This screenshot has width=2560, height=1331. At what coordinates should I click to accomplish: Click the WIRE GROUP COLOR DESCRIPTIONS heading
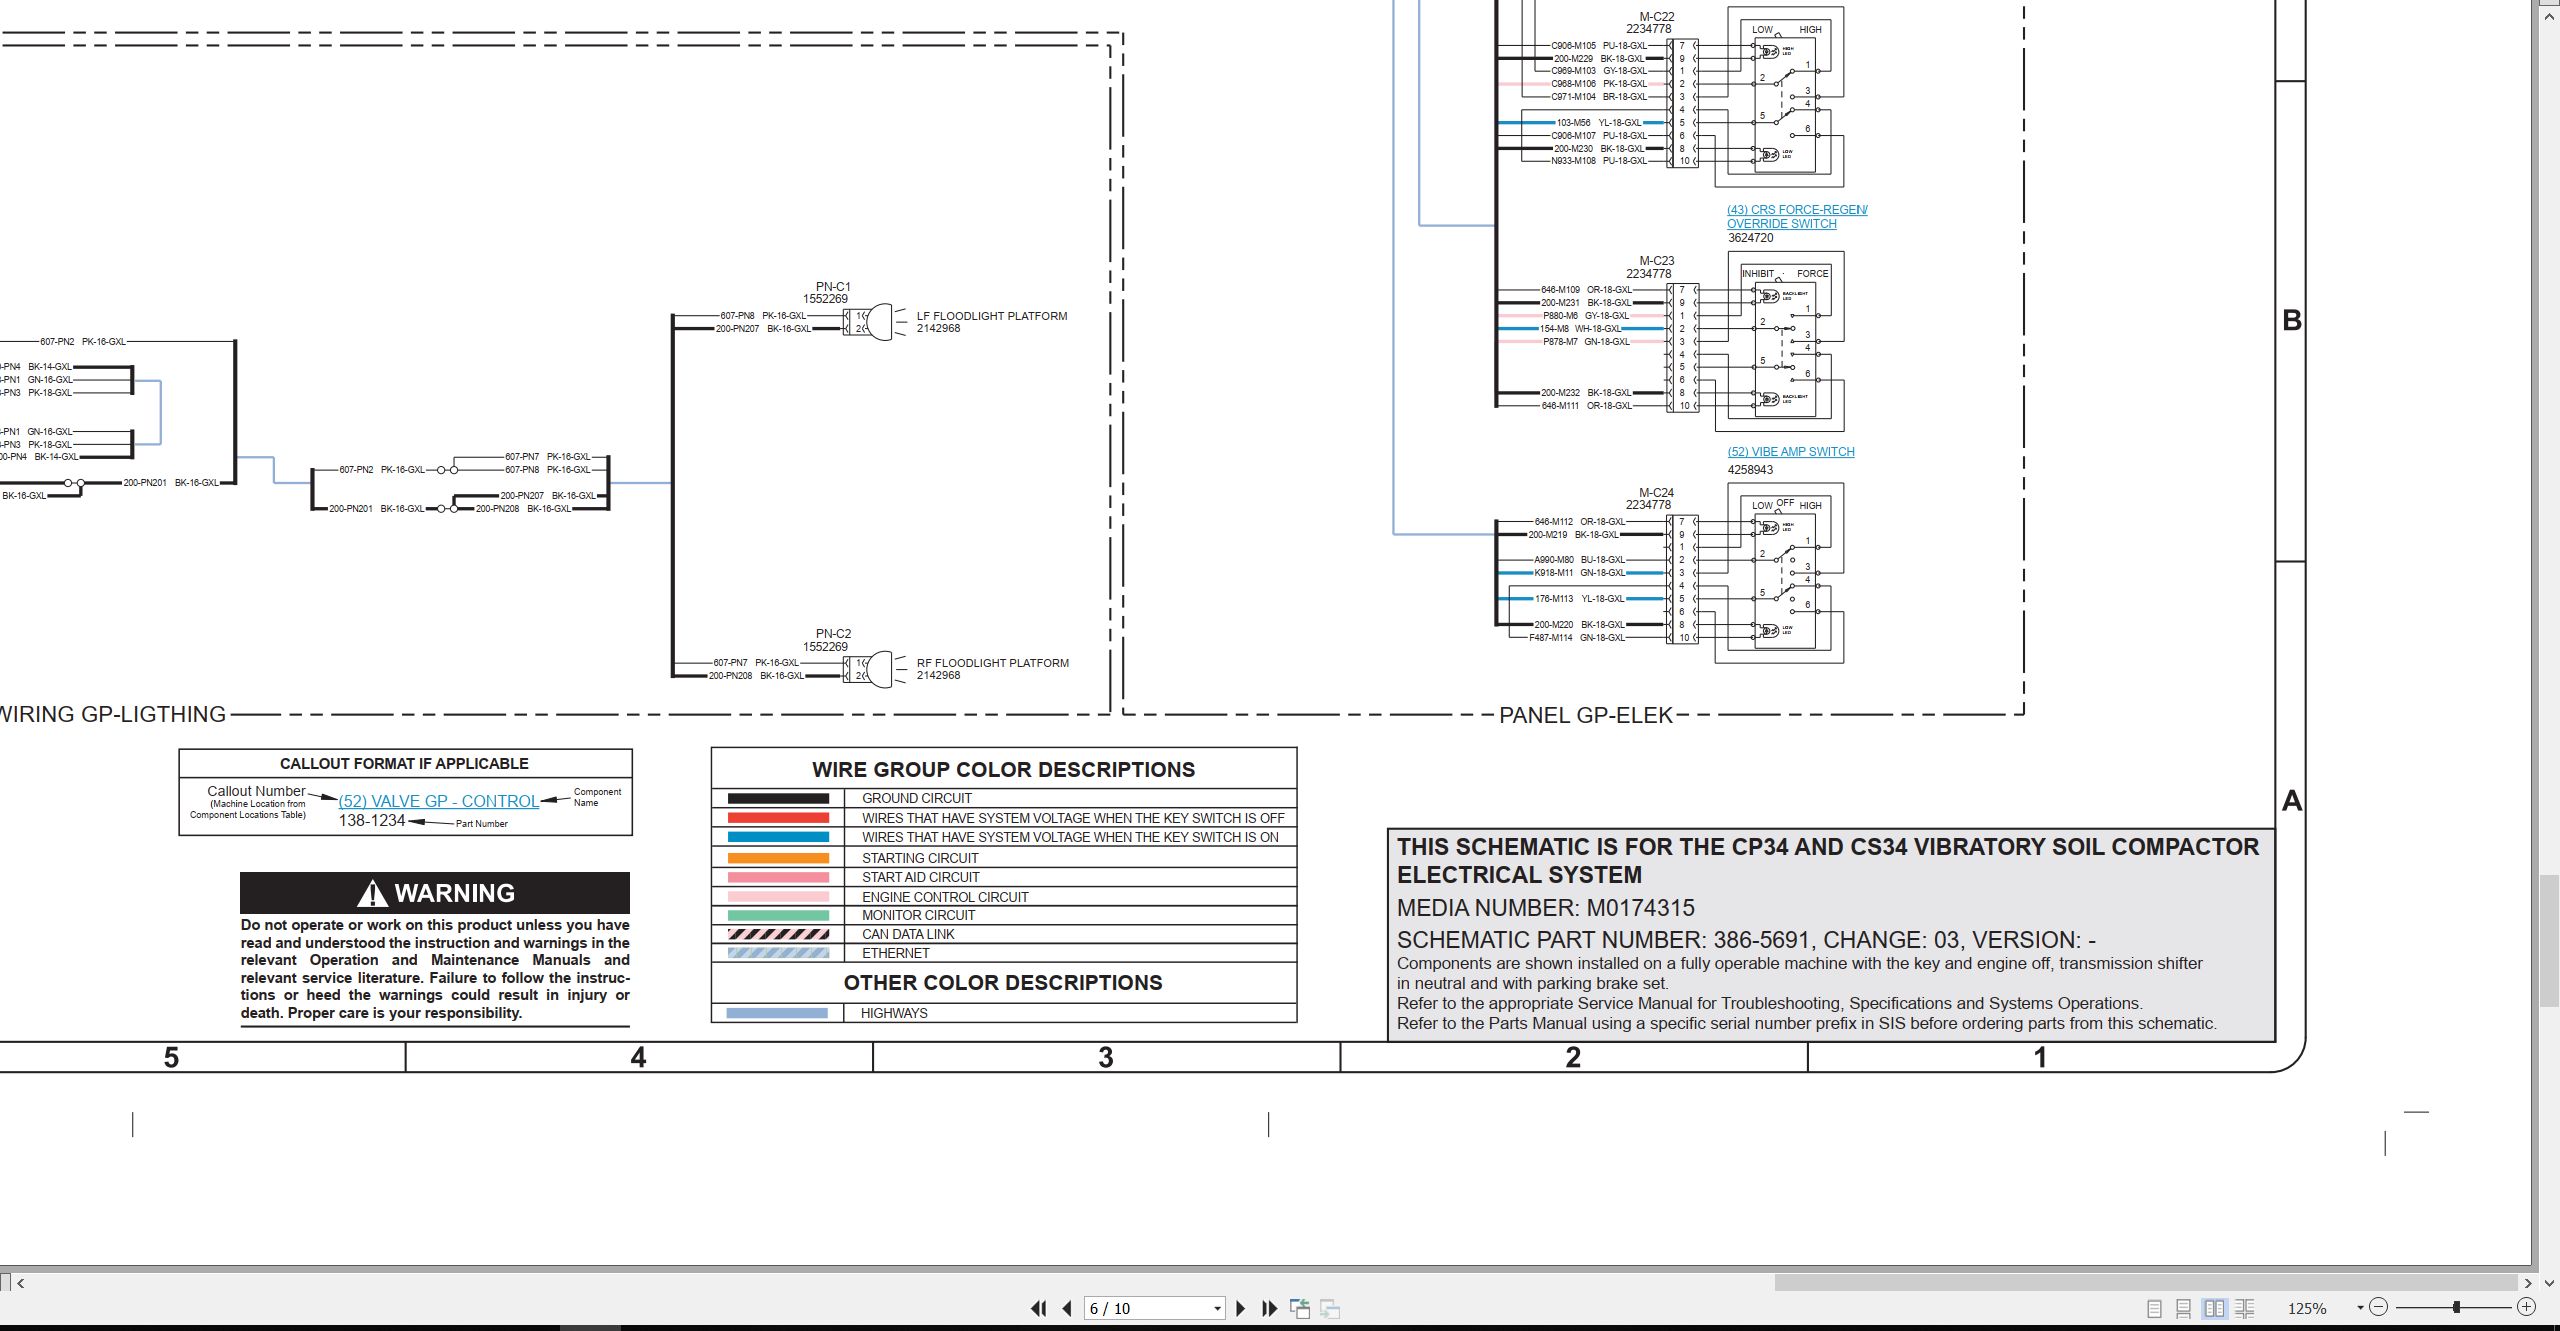(x=1003, y=769)
